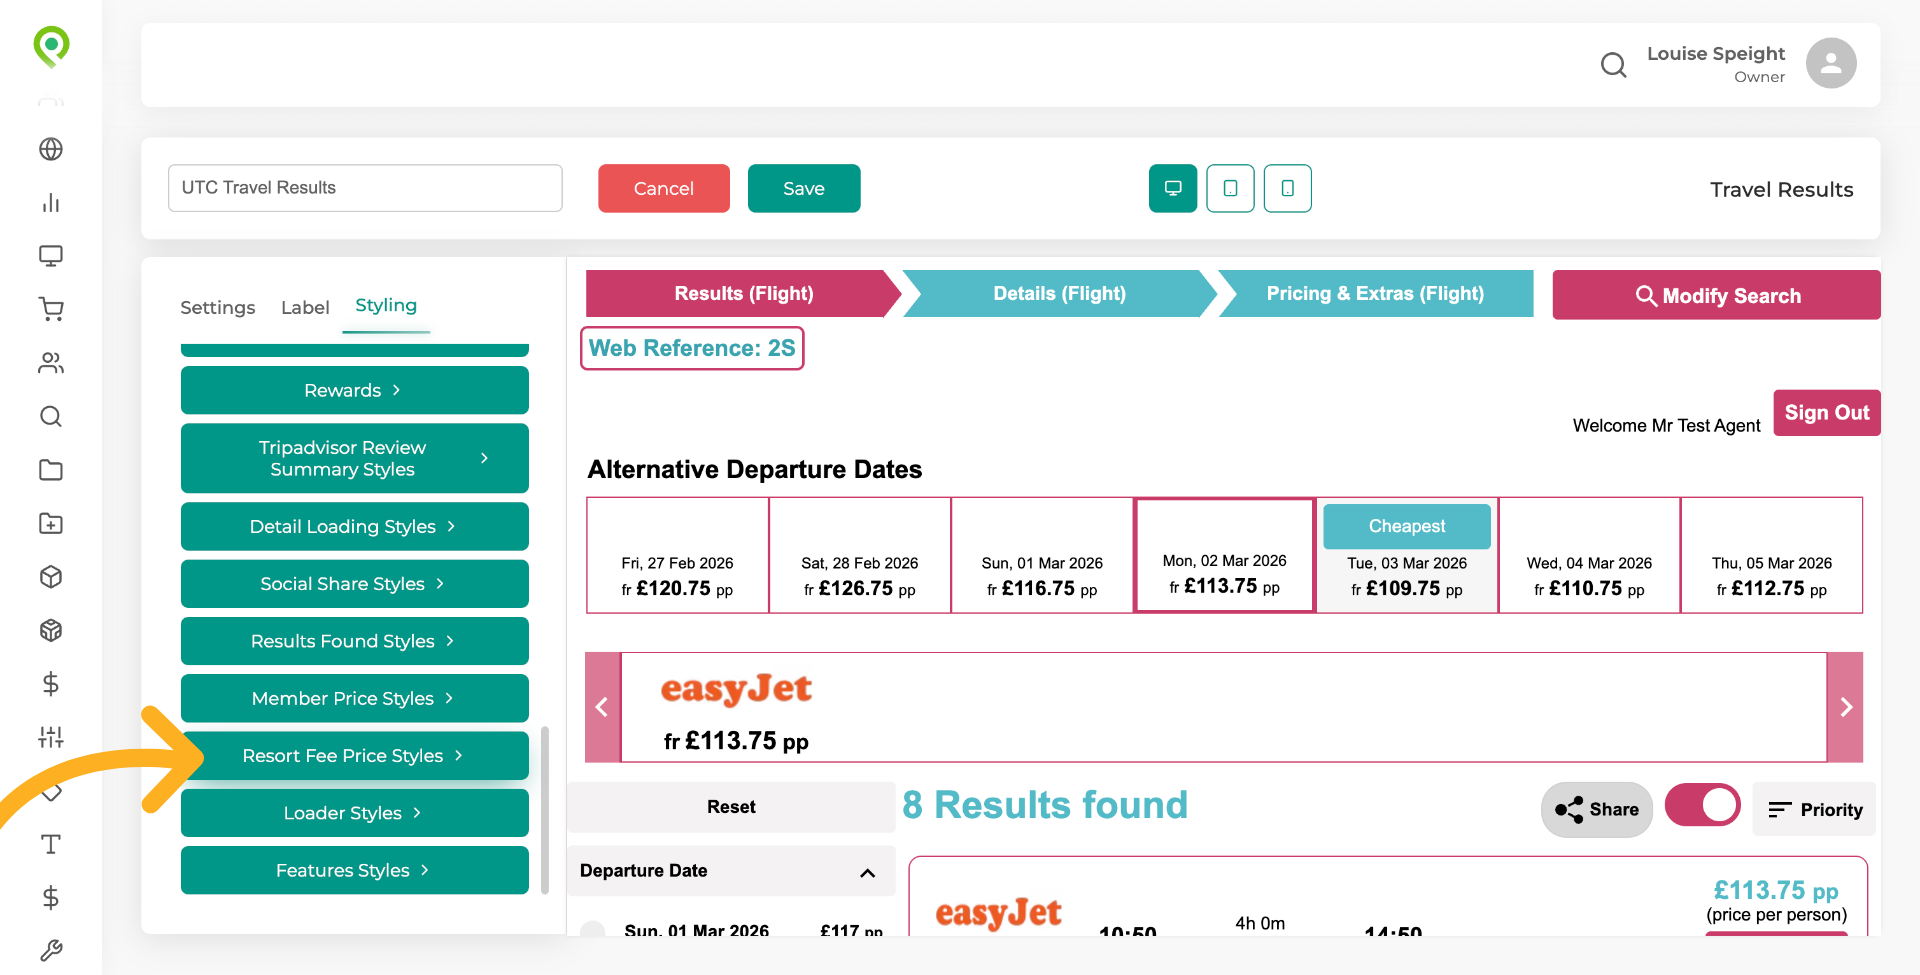The height and width of the screenshot is (975, 1920).
Task: Click the wrench icon at sidebar bottom
Action: click(x=51, y=950)
